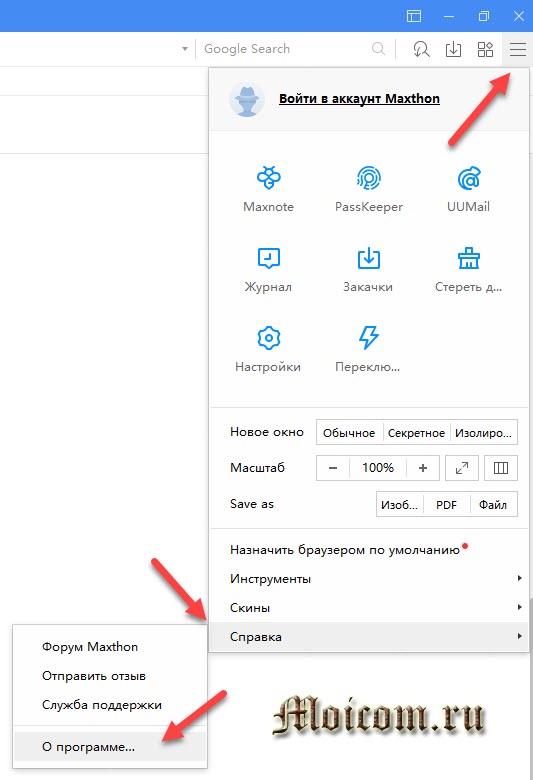The width and height of the screenshot is (533, 780).
Task: Click the undo/reopen page toolbar icon
Action: (422, 49)
